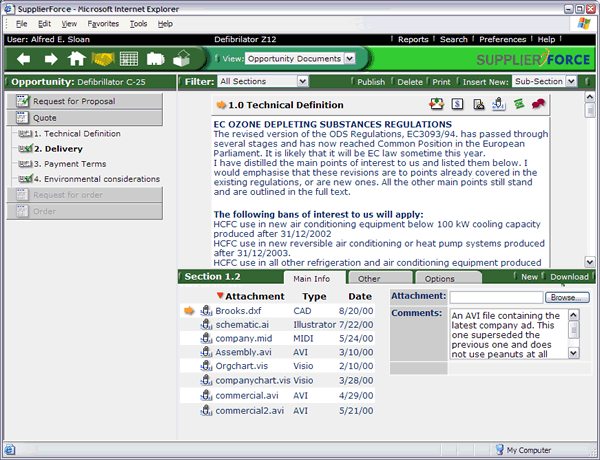
Task: Select the Brooks.dxf file name
Action: click(238, 311)
